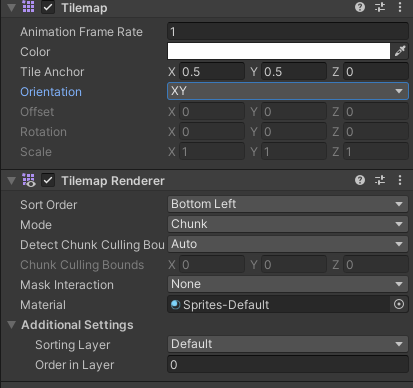
Task: Click the Order in Layer field
Action: 288,364
